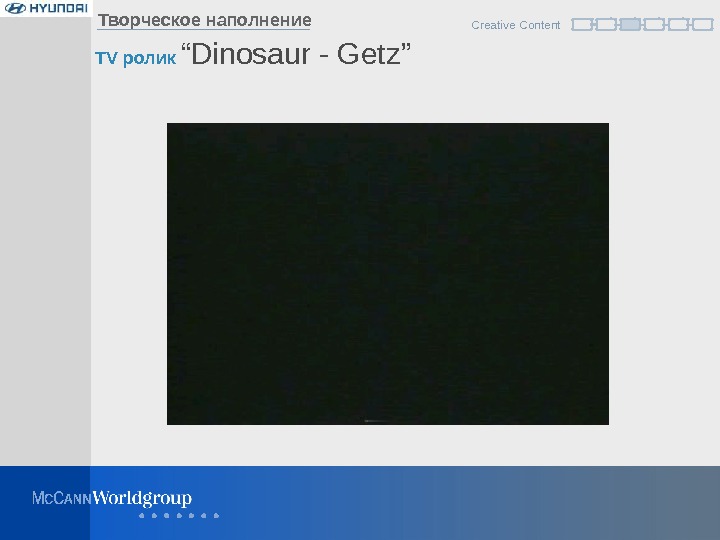This screenshot has height=540, width=720.
Task: Play the Dinosaur - Getz video
Action: (388, 274)
